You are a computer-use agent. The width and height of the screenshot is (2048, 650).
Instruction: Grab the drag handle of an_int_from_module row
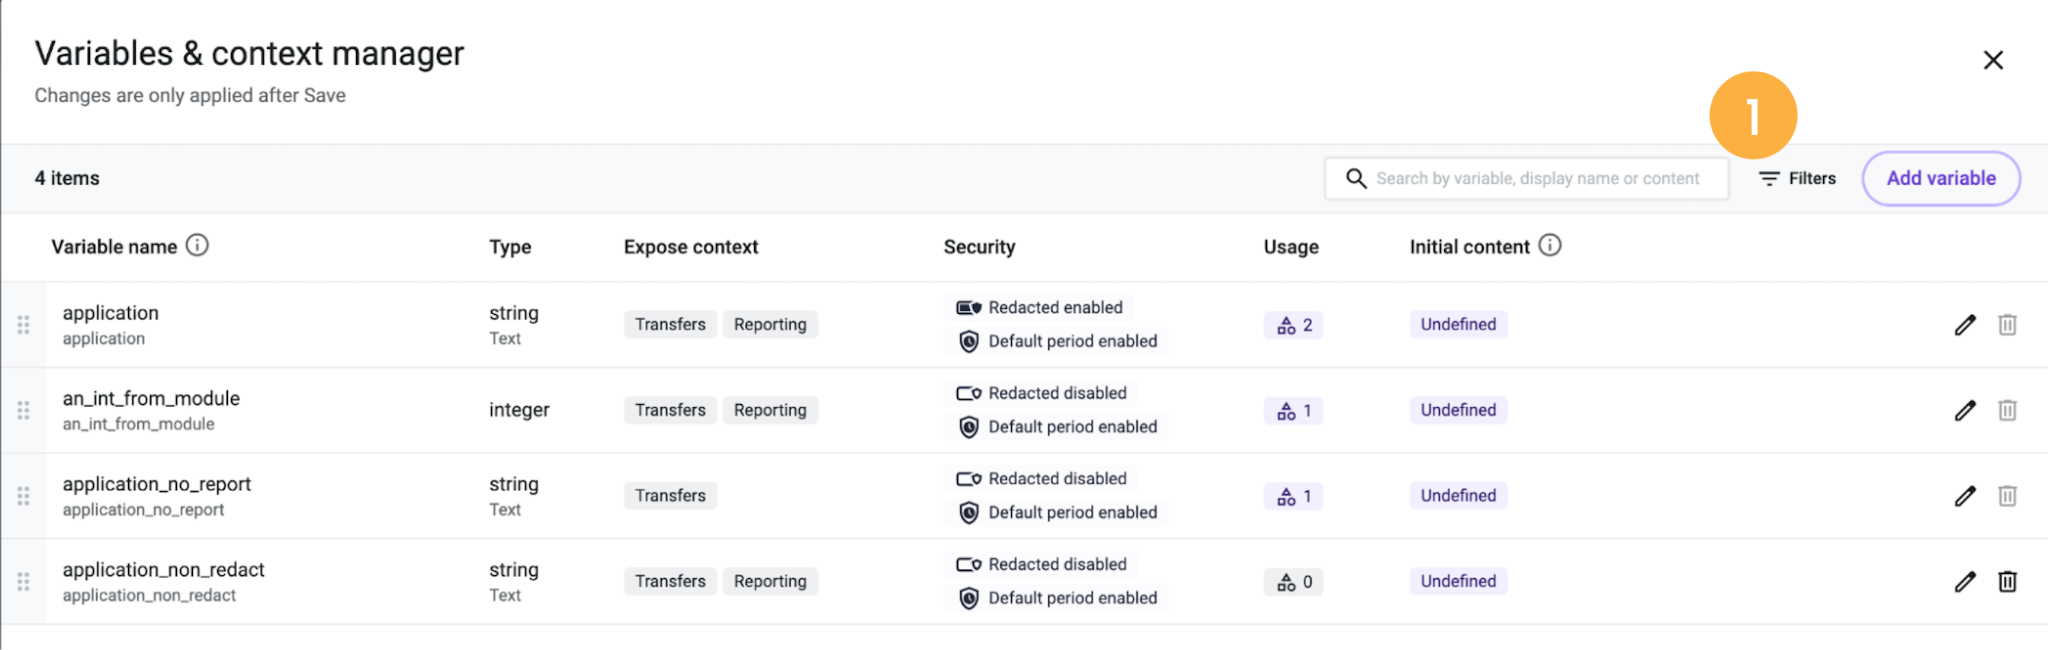point(23,410)
